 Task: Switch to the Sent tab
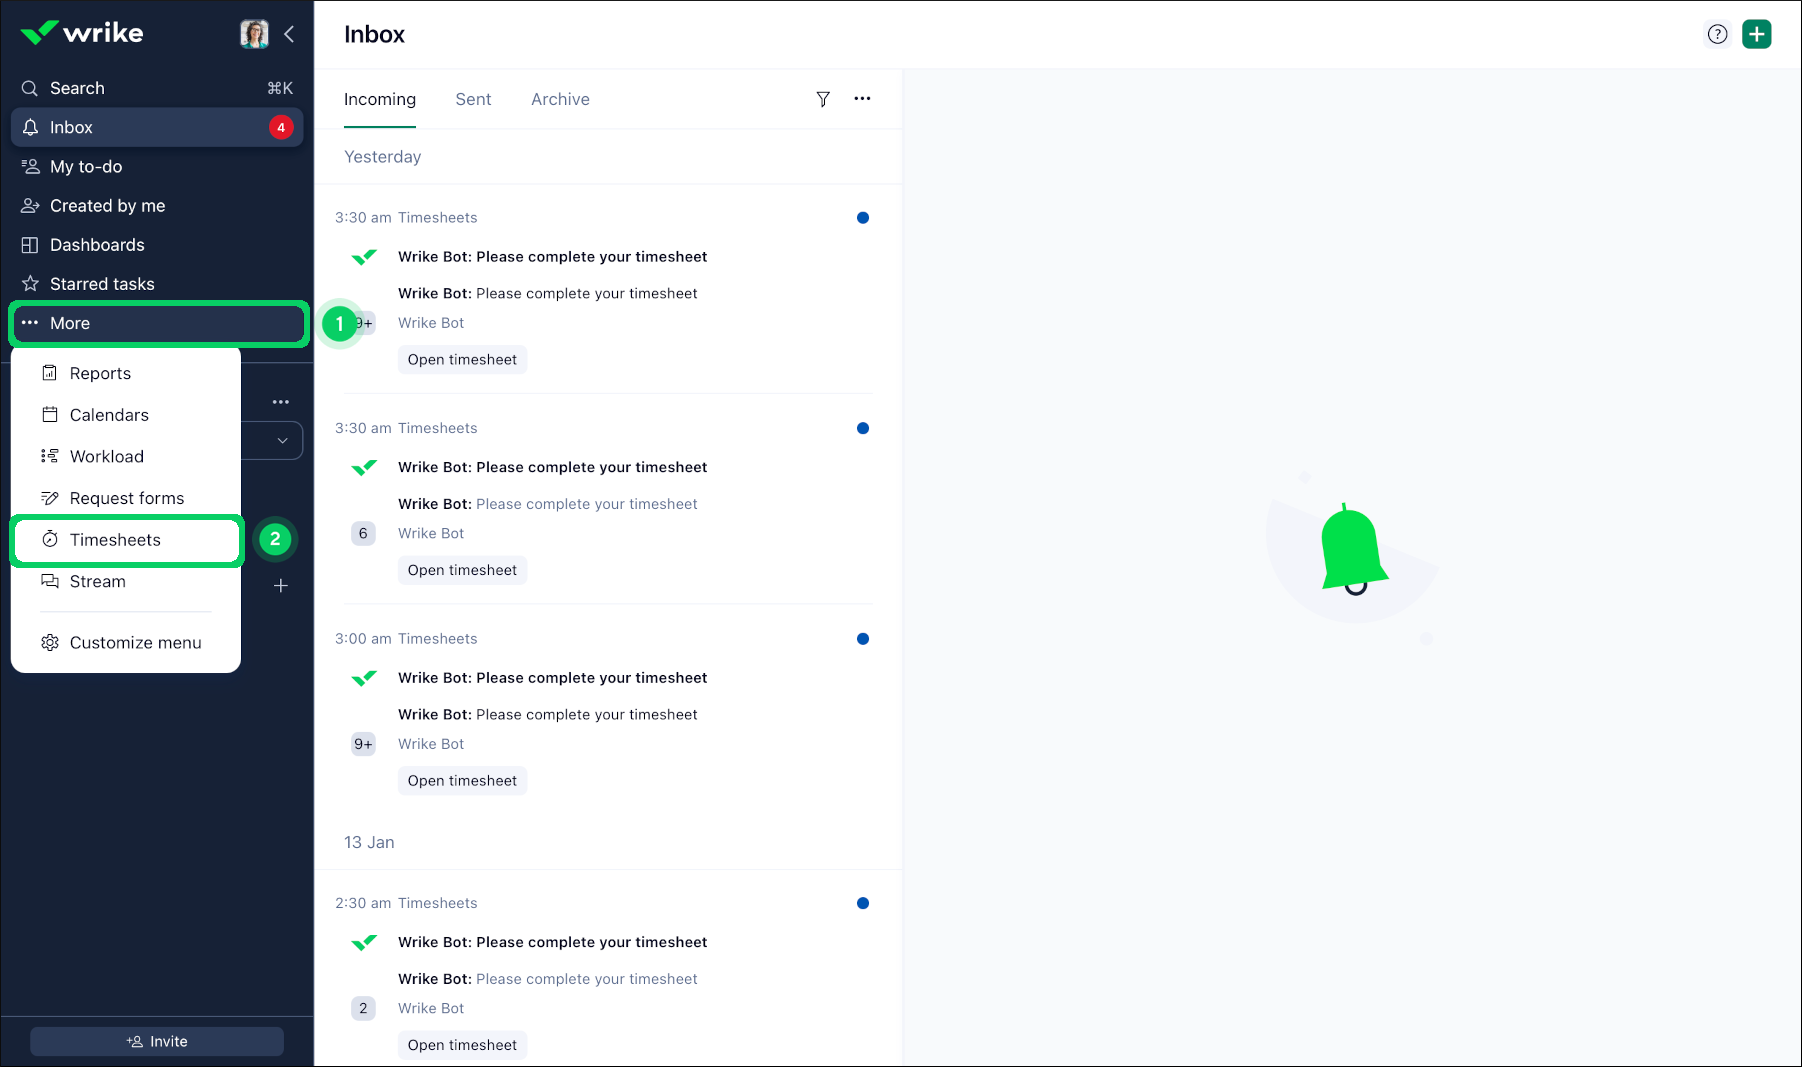473,99
